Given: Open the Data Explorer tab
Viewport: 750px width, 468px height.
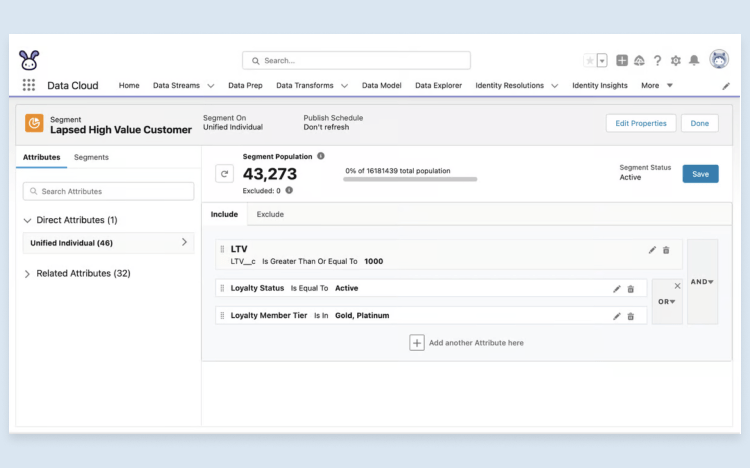Looking at the screenshot, I should click(x=439, y=85).
